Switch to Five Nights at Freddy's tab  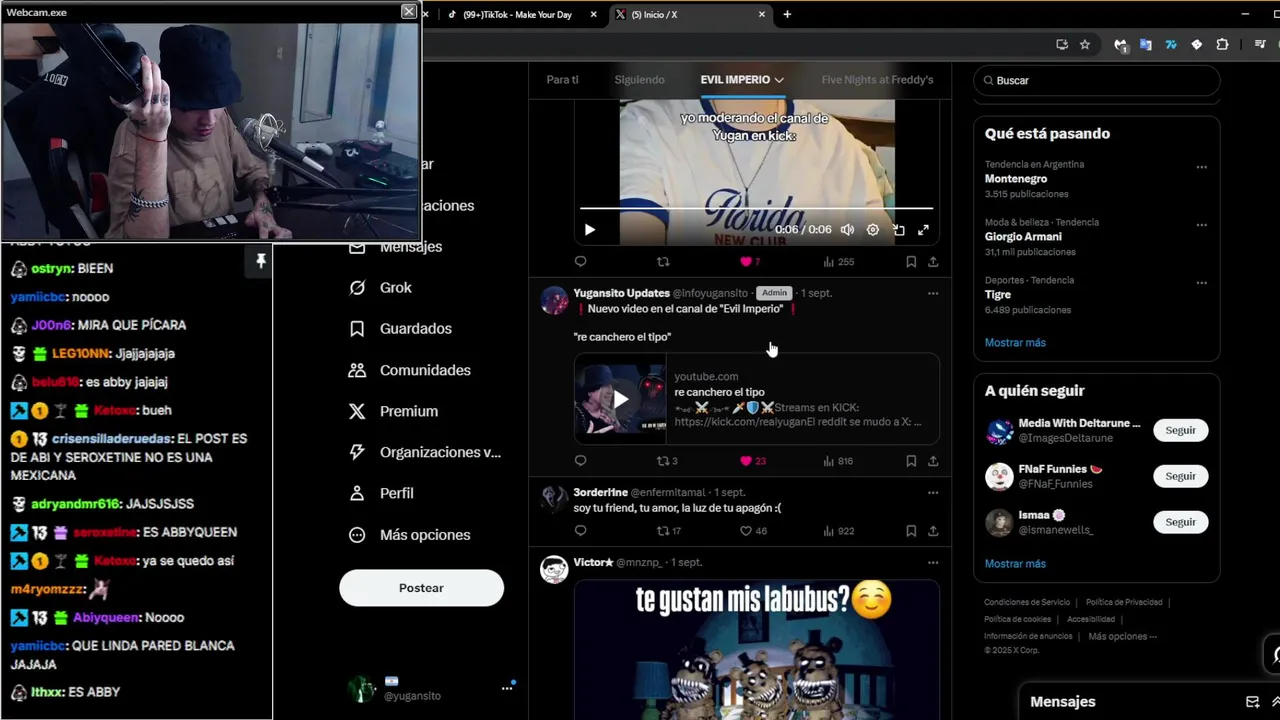tap(877, 80)
